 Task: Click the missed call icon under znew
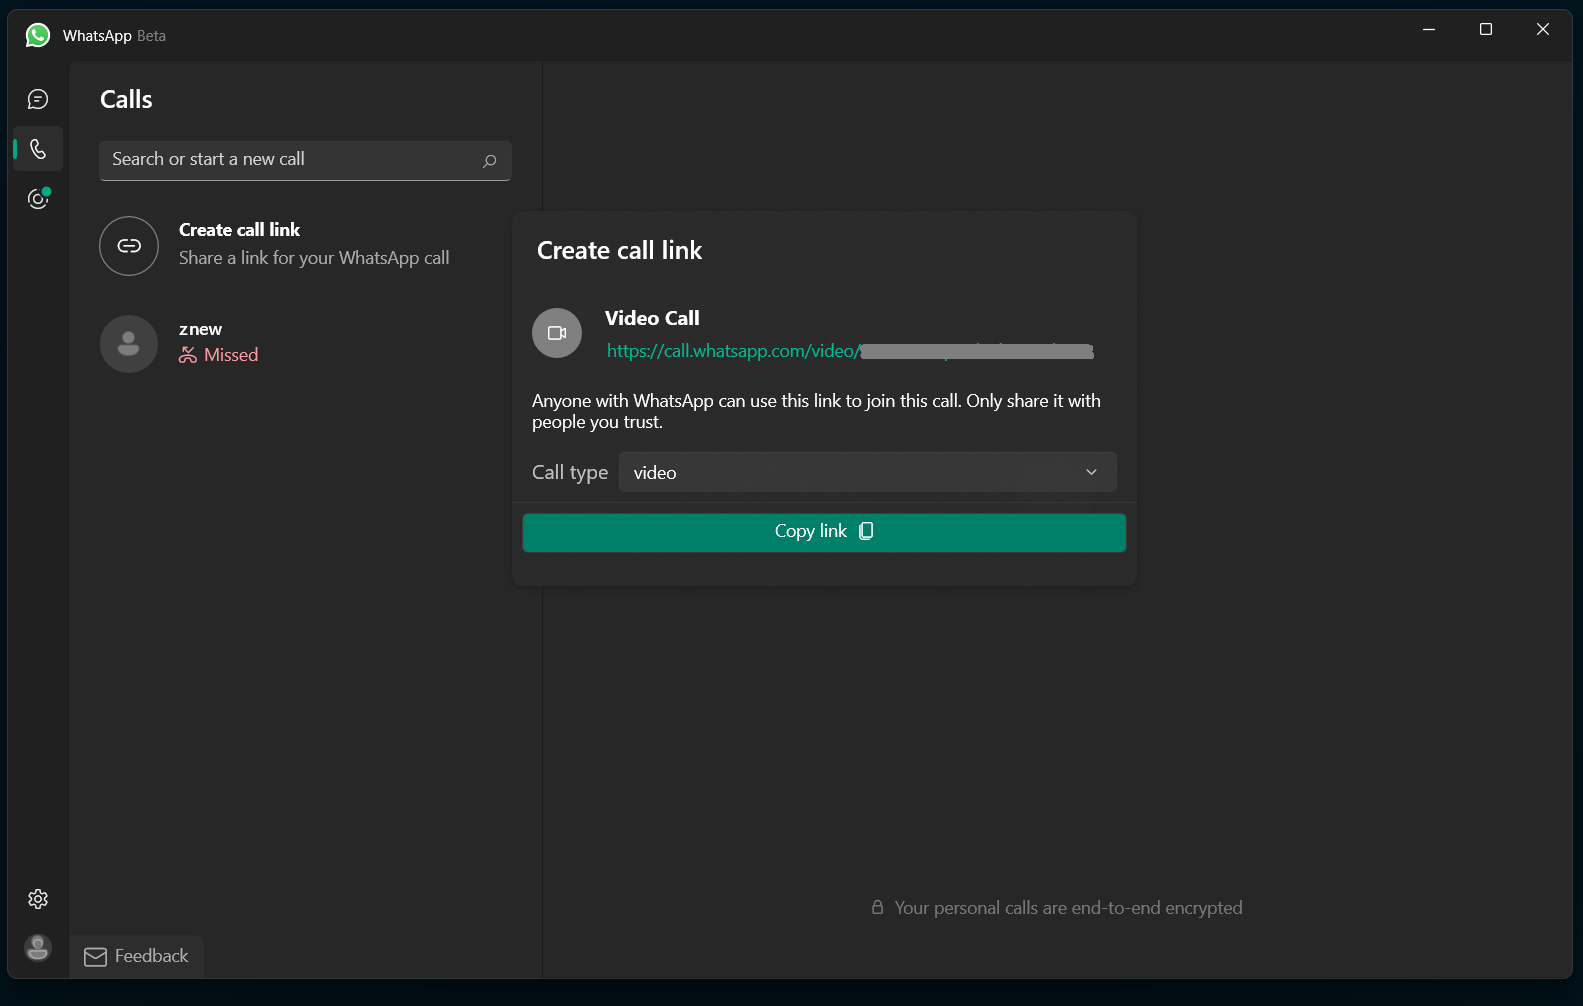(188, 355)
